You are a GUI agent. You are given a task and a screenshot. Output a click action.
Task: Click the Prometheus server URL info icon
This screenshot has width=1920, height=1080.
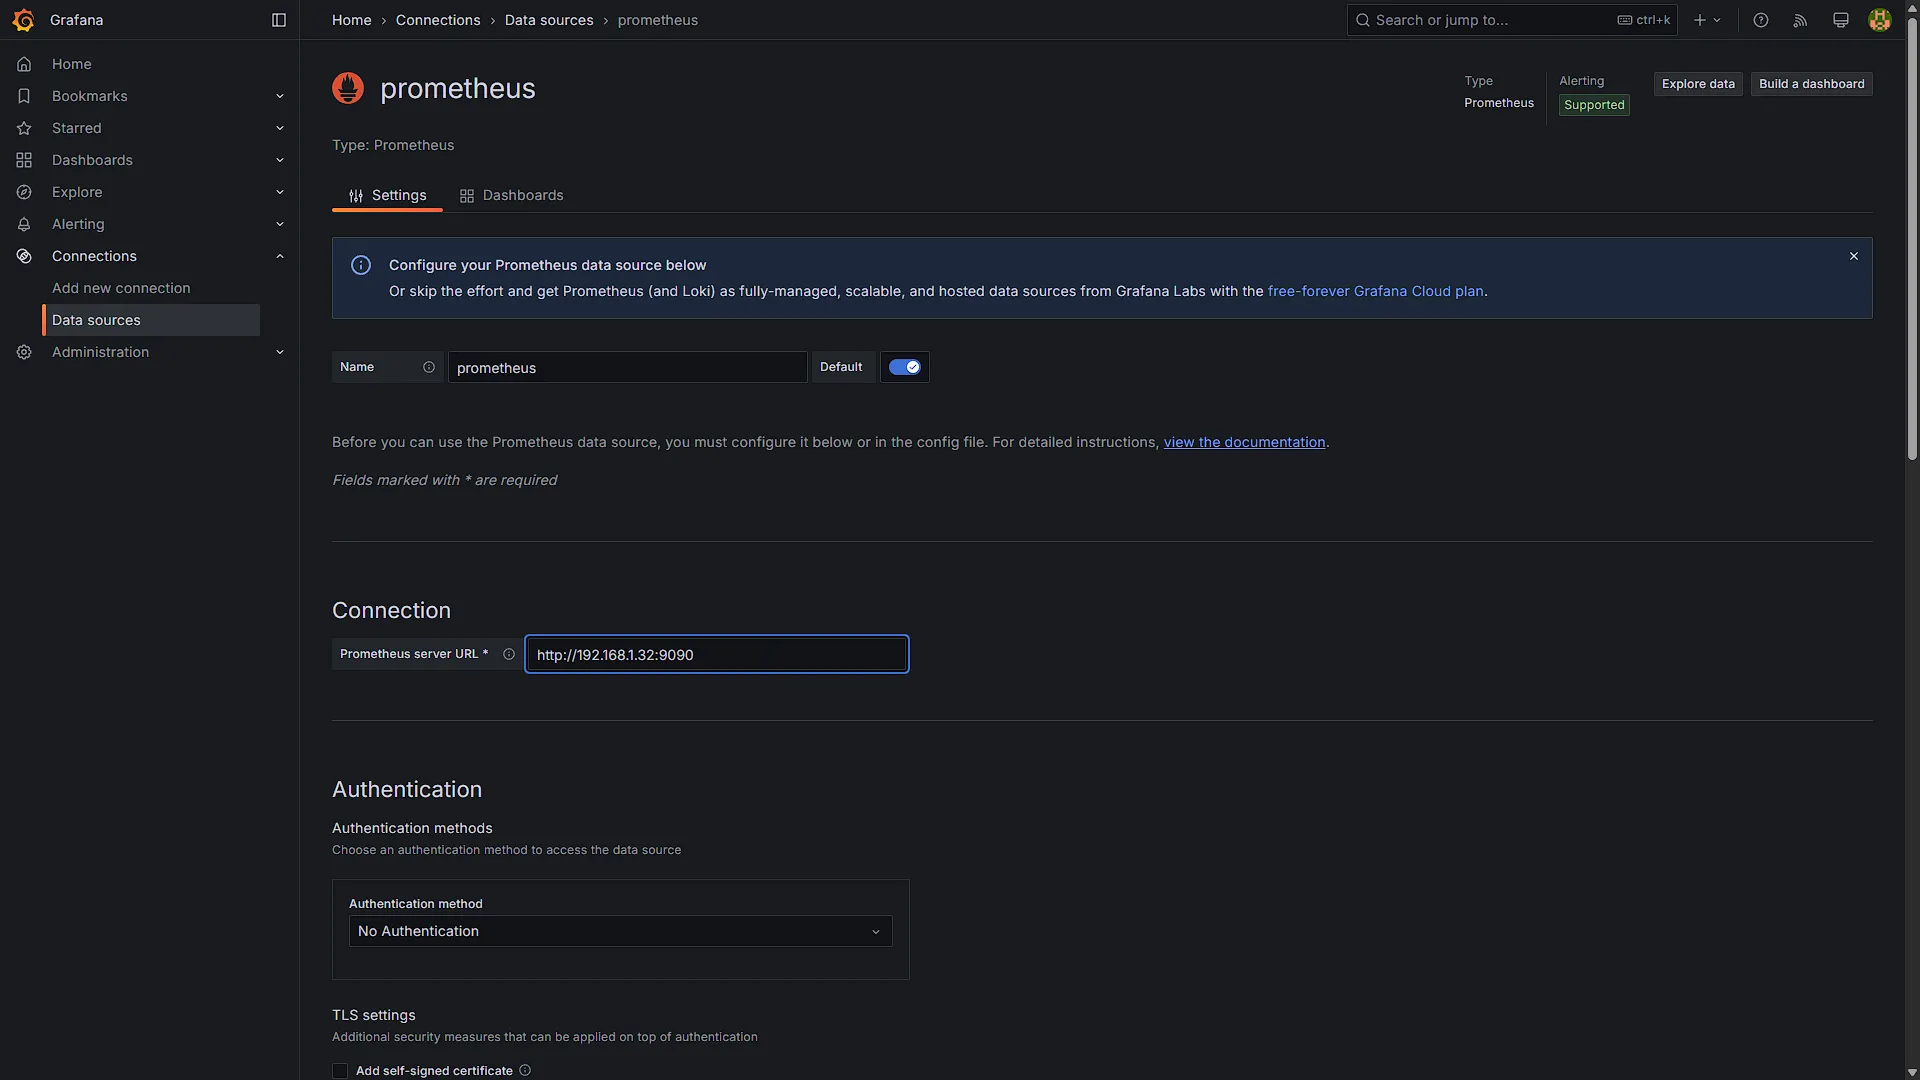(x=509, y=654)
